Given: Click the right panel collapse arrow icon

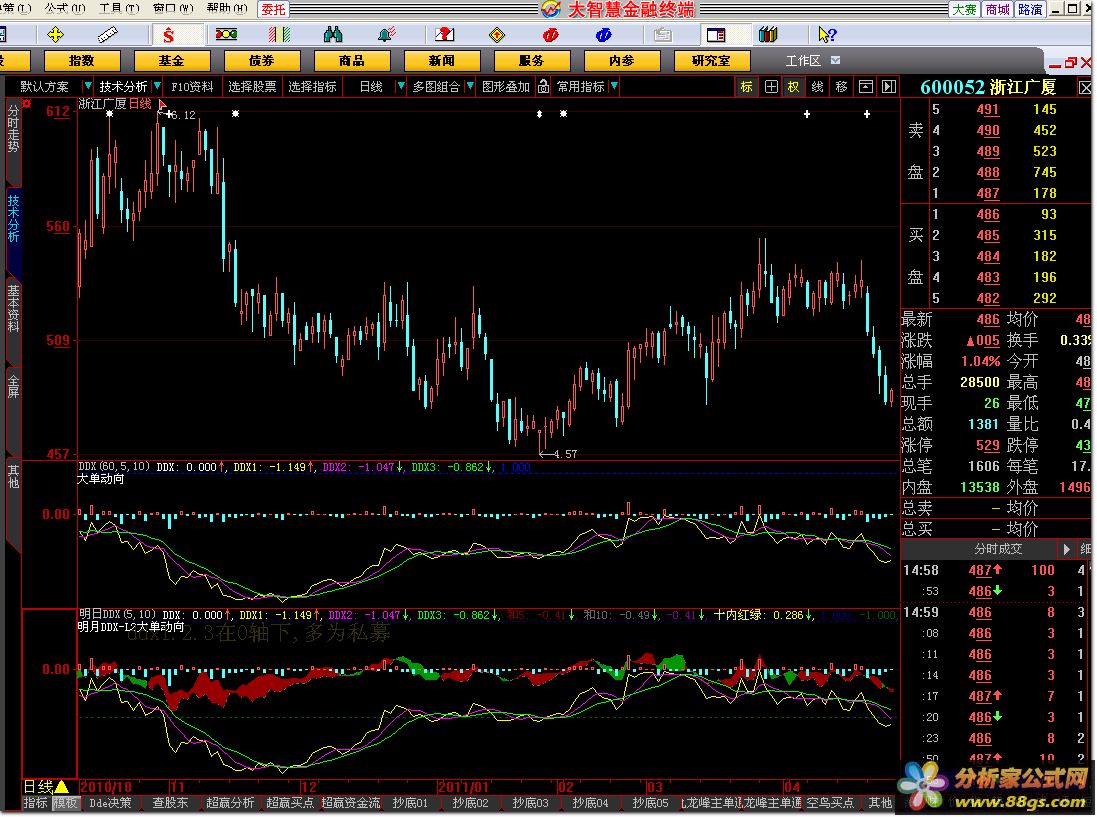Looking at the screenshot, I should 889,87.
